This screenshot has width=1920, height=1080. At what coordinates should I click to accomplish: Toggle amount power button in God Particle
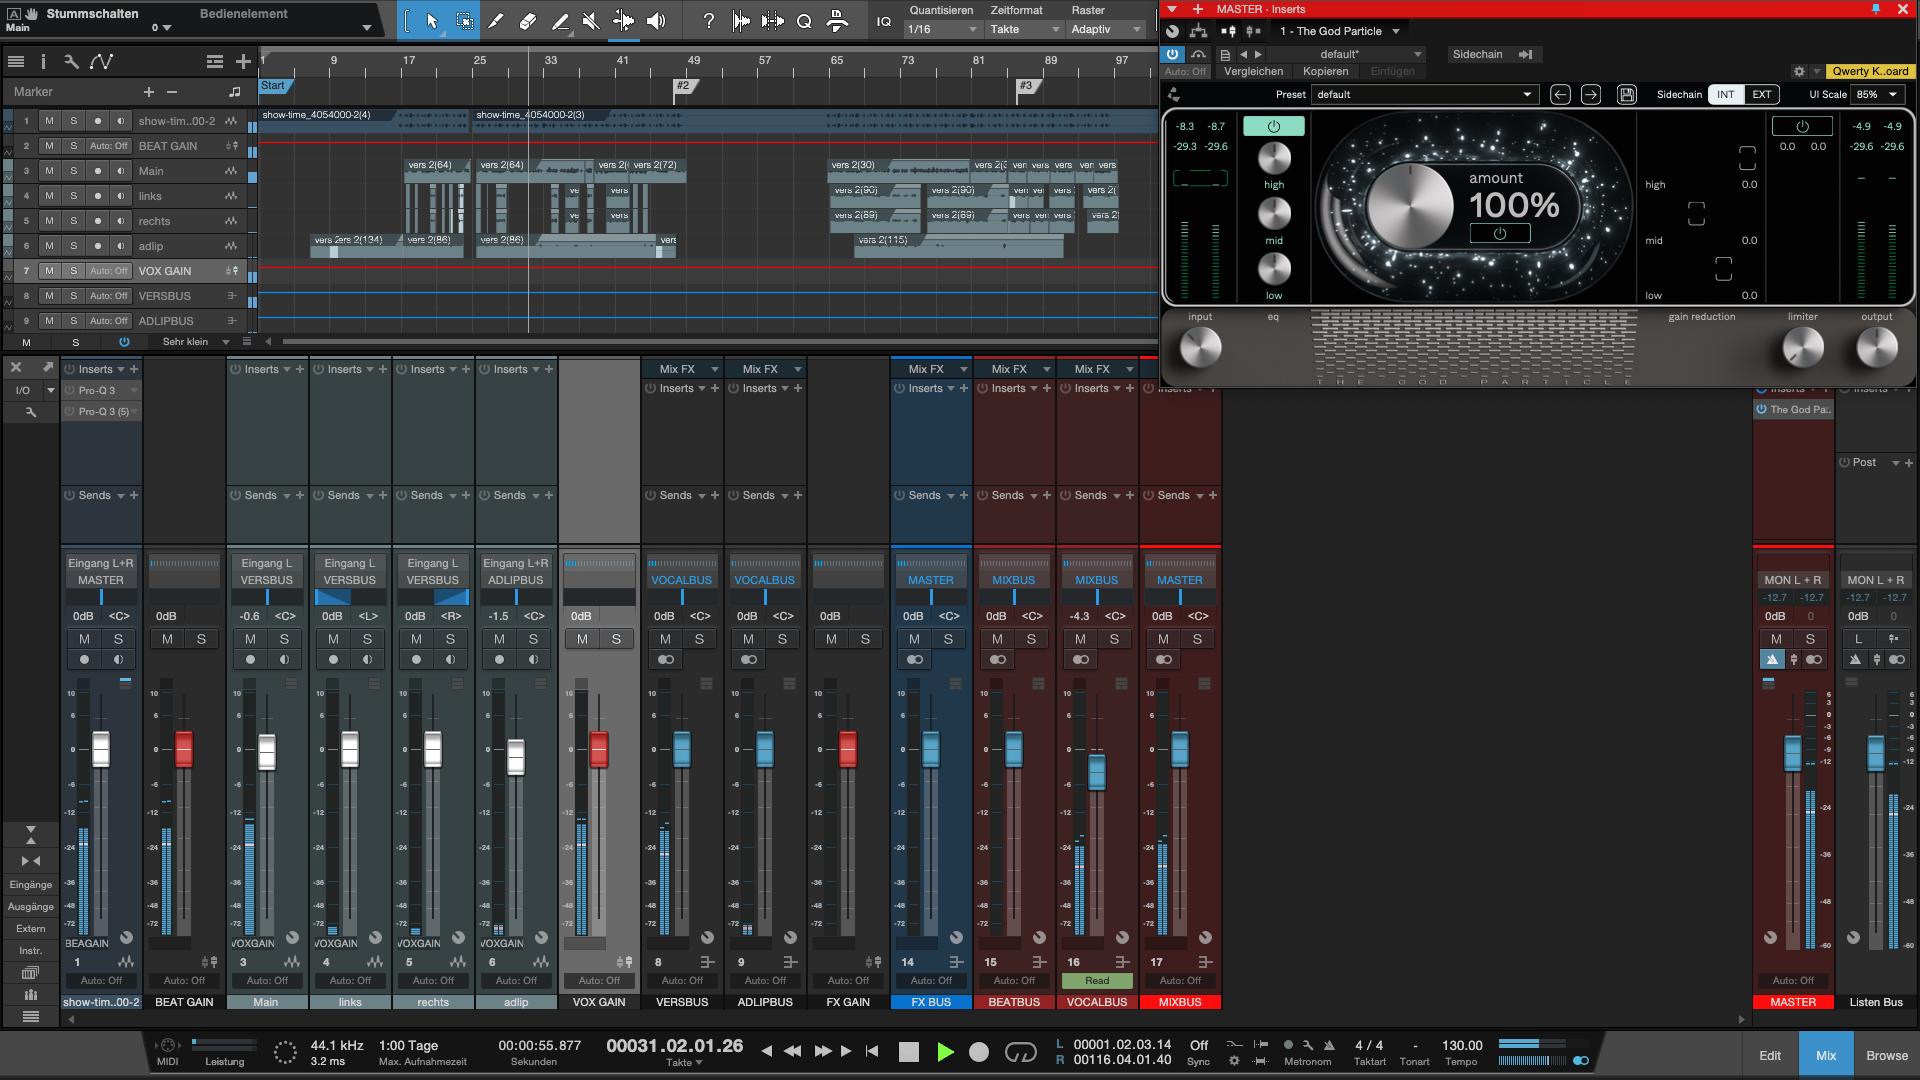tap(1500, 233)
